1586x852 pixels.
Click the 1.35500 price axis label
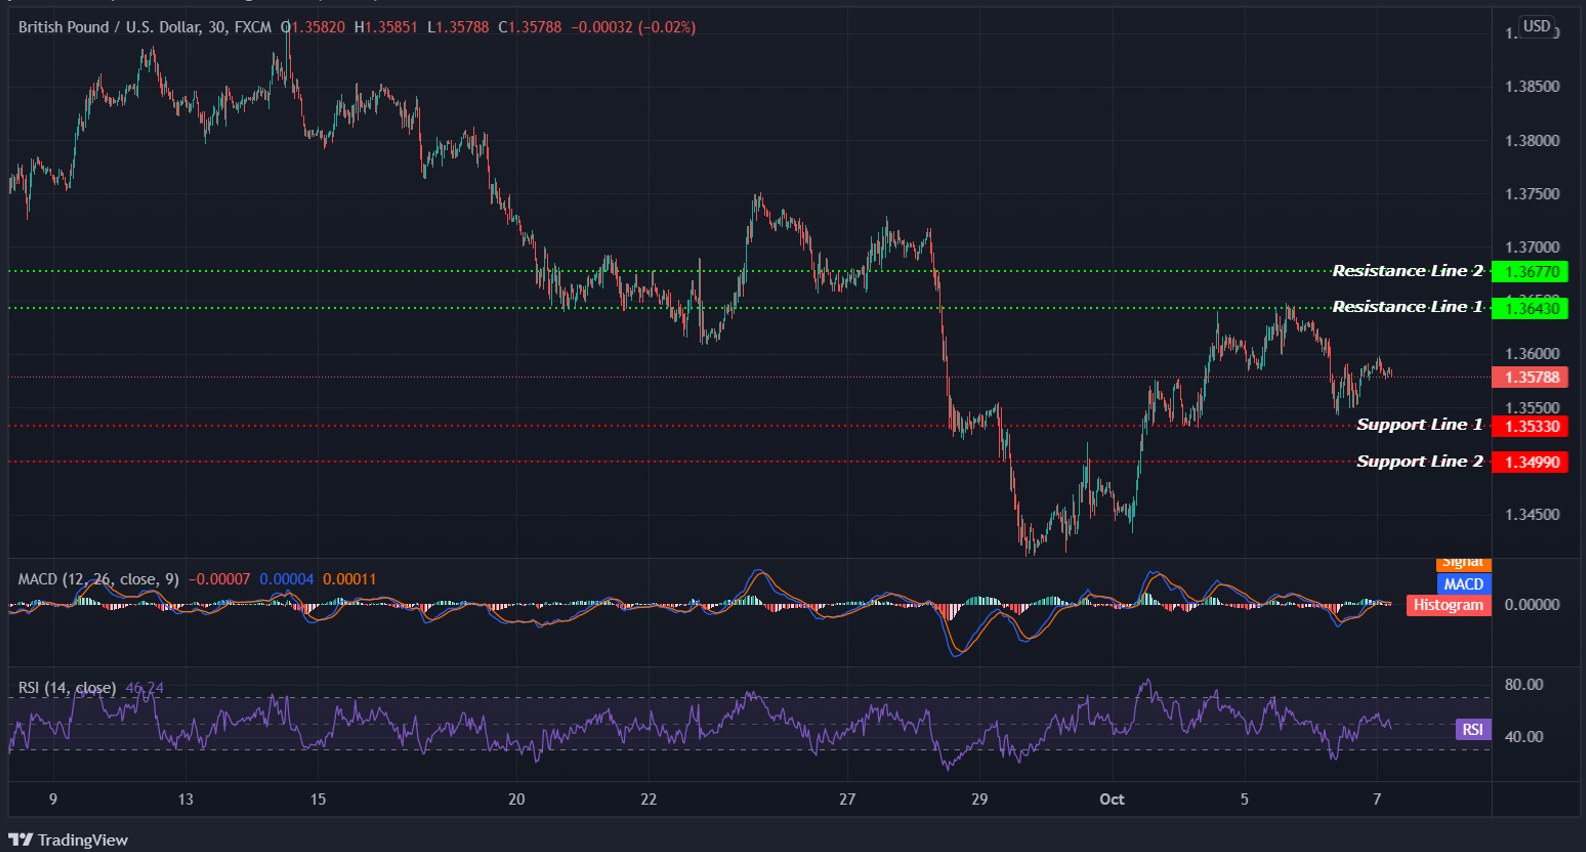(1532, 408)
